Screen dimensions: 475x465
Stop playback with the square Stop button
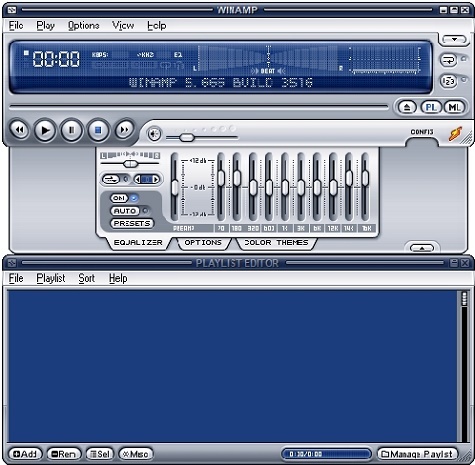coord(98,130)
